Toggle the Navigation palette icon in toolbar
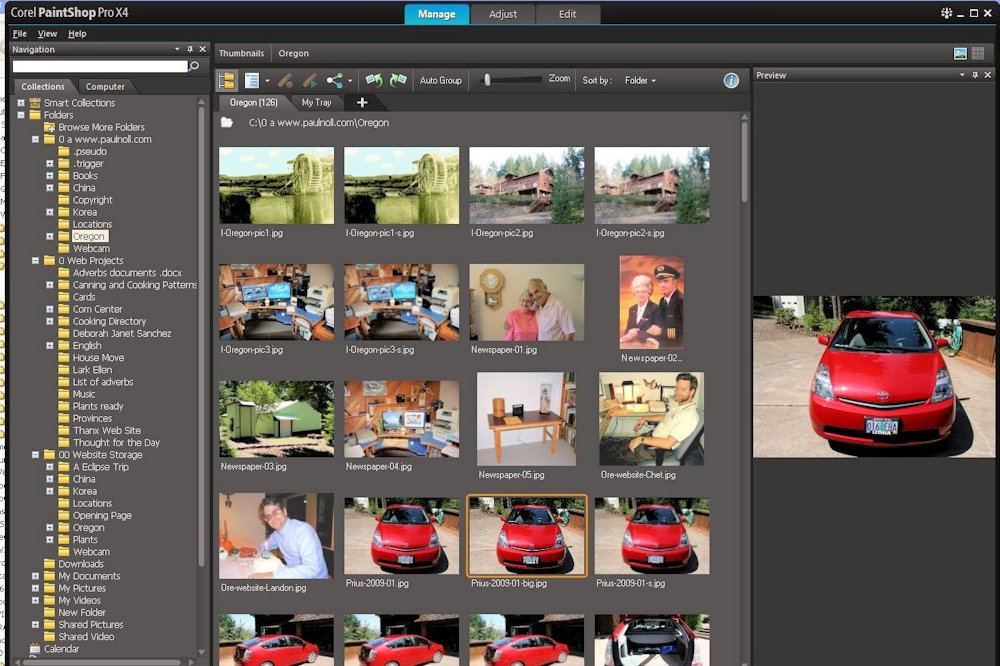Screen dimensions: 1000x666 pyautogui.click(x=226, y=80)
